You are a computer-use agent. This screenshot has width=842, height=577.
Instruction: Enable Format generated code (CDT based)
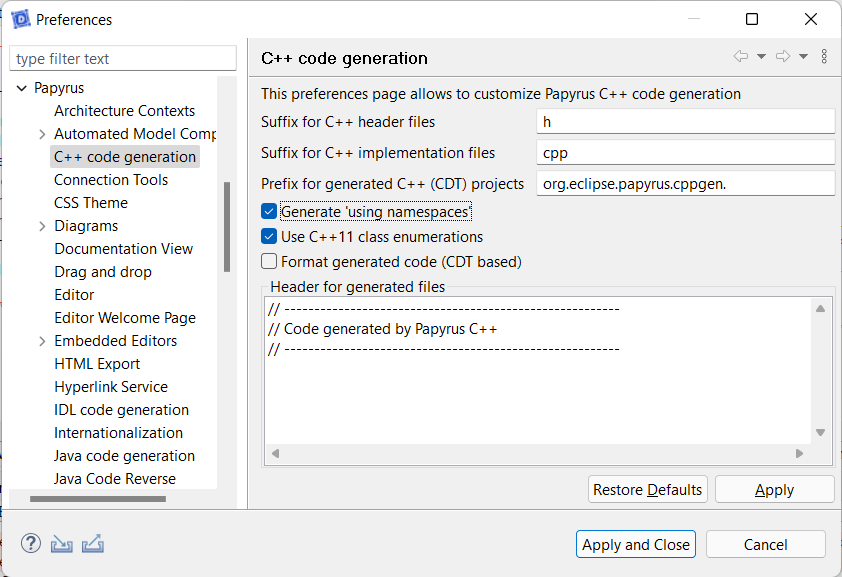pyautogui.click(x=269, y=261)
